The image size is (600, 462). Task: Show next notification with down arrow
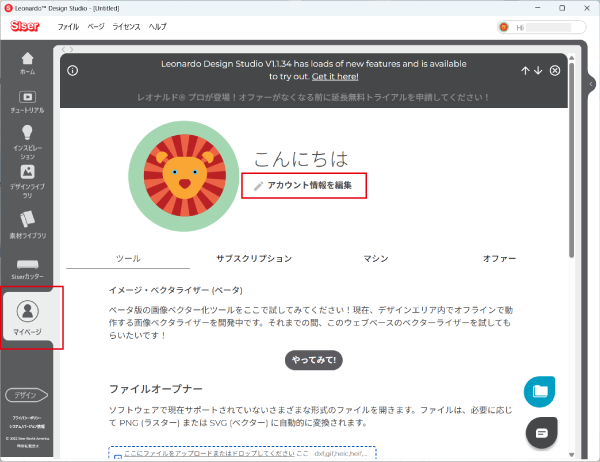pos(538,70)
